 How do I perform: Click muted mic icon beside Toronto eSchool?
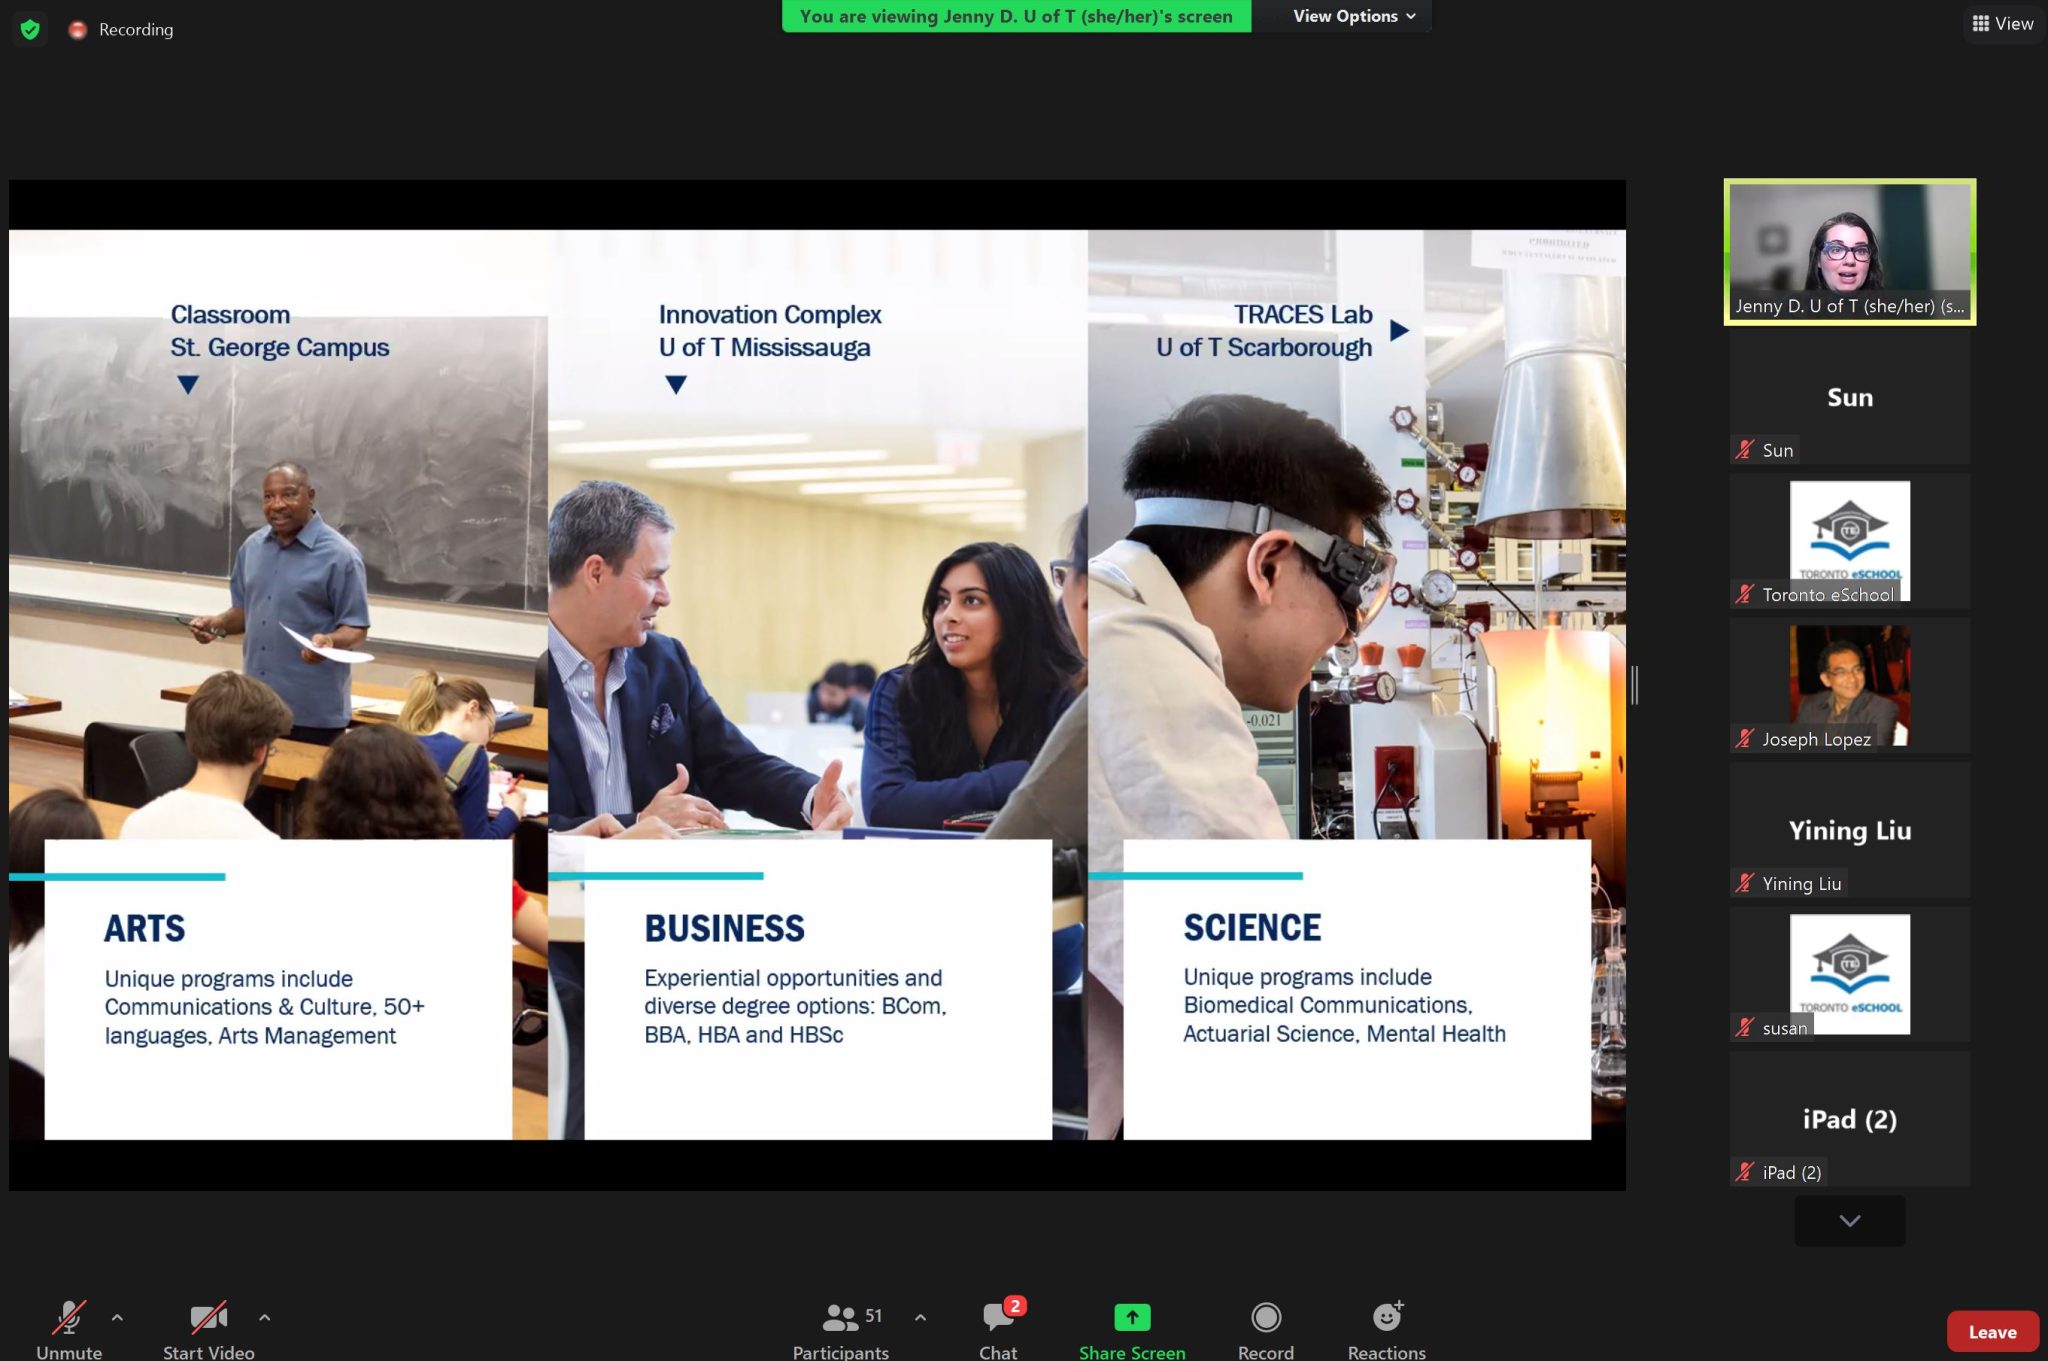pos(1745,594)
